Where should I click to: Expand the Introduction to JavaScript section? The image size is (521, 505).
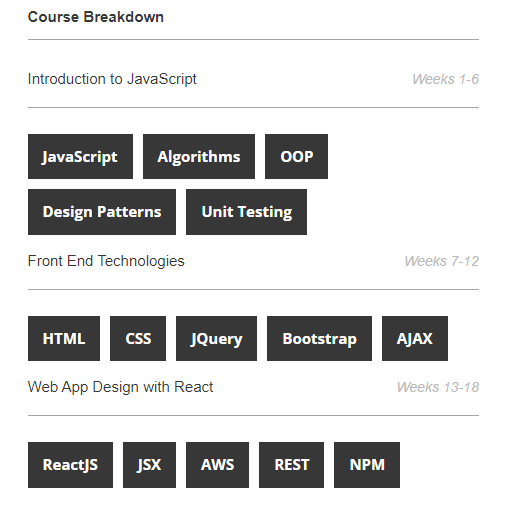tap(253, 79)
